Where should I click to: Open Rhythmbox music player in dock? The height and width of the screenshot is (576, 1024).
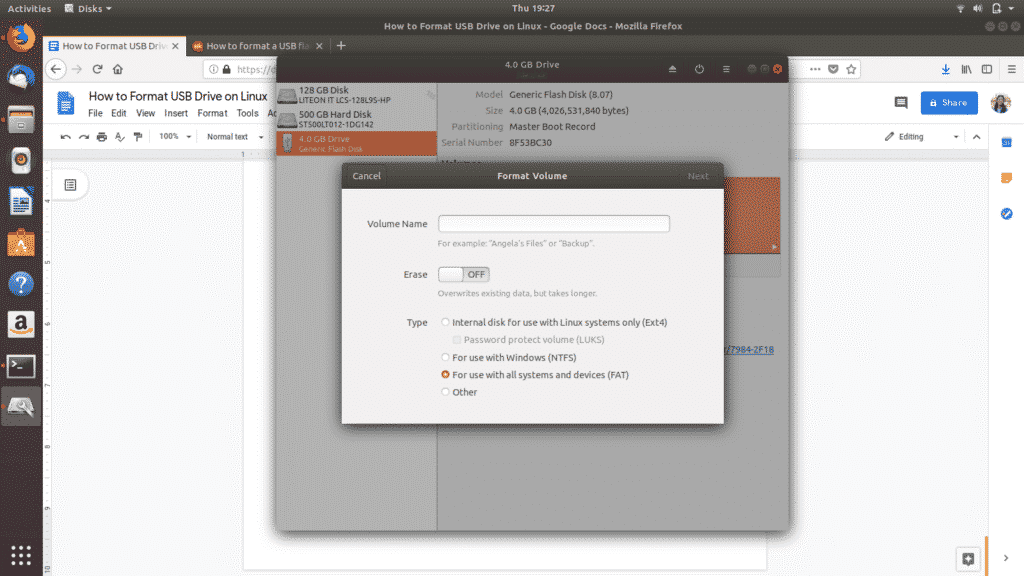click(x=21, y=160)
